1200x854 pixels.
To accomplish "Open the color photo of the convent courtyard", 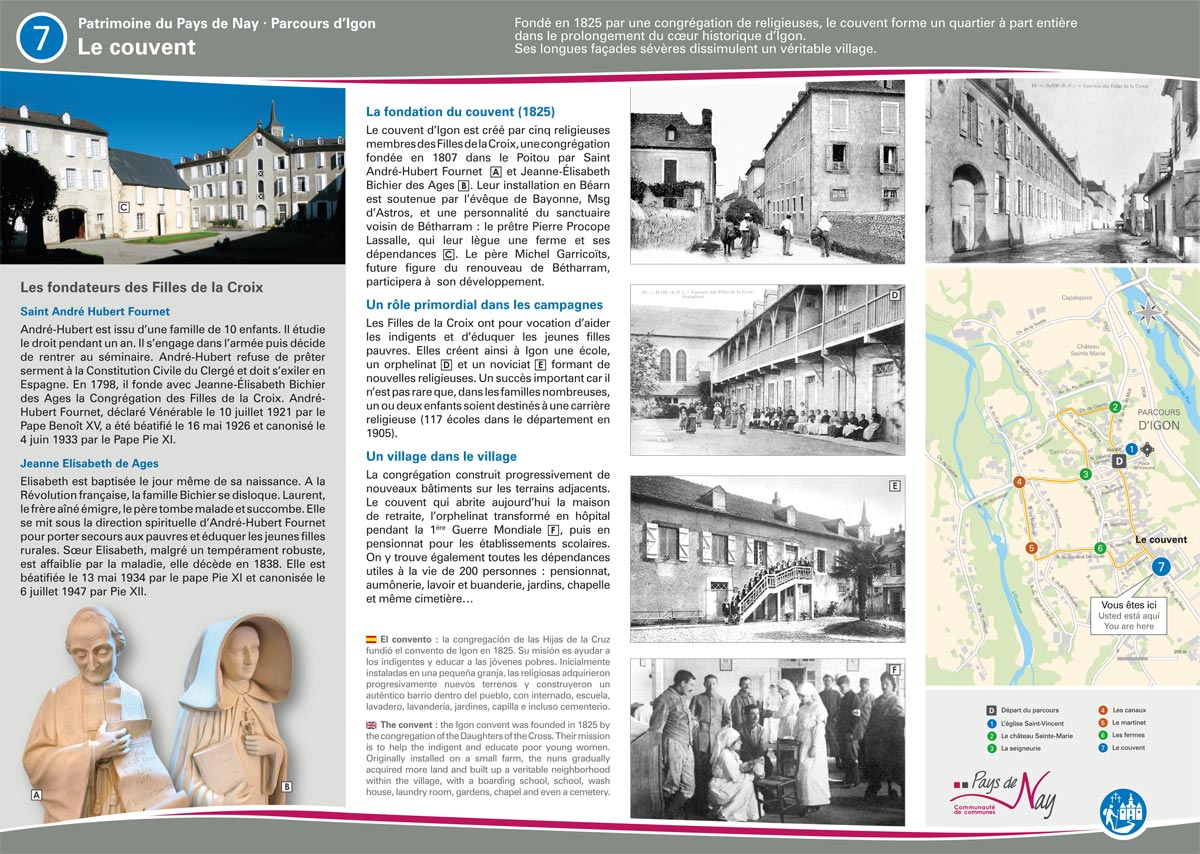I will pyautogui.click(x=172, y=168).
